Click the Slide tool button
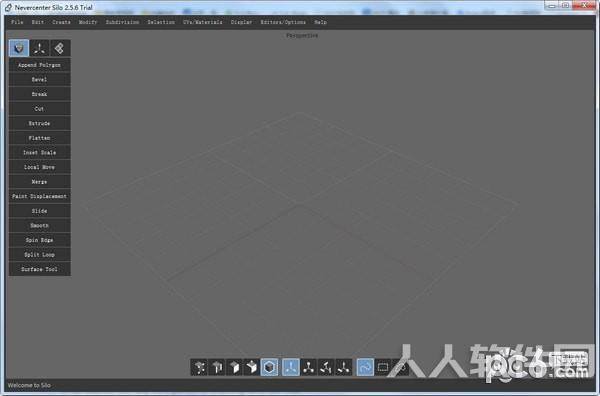 click(x=39, y=211)
